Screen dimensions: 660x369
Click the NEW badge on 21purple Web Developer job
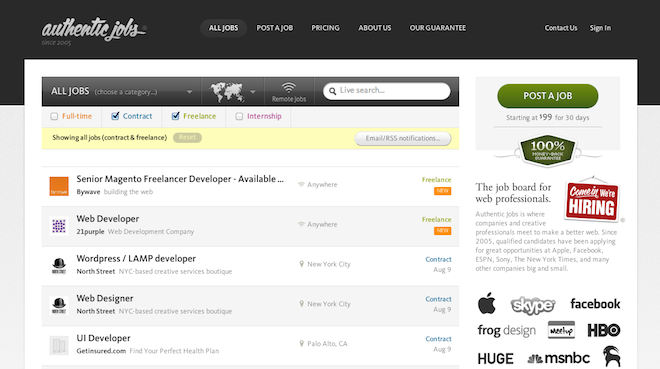[442, 231]
